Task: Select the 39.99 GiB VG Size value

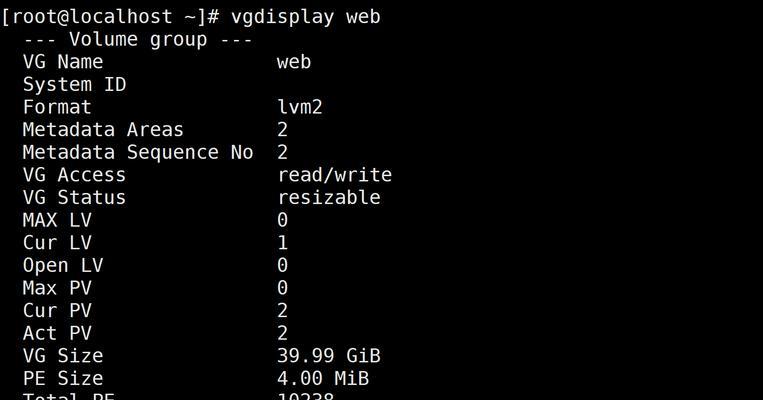Action: [x=329, y=356]
